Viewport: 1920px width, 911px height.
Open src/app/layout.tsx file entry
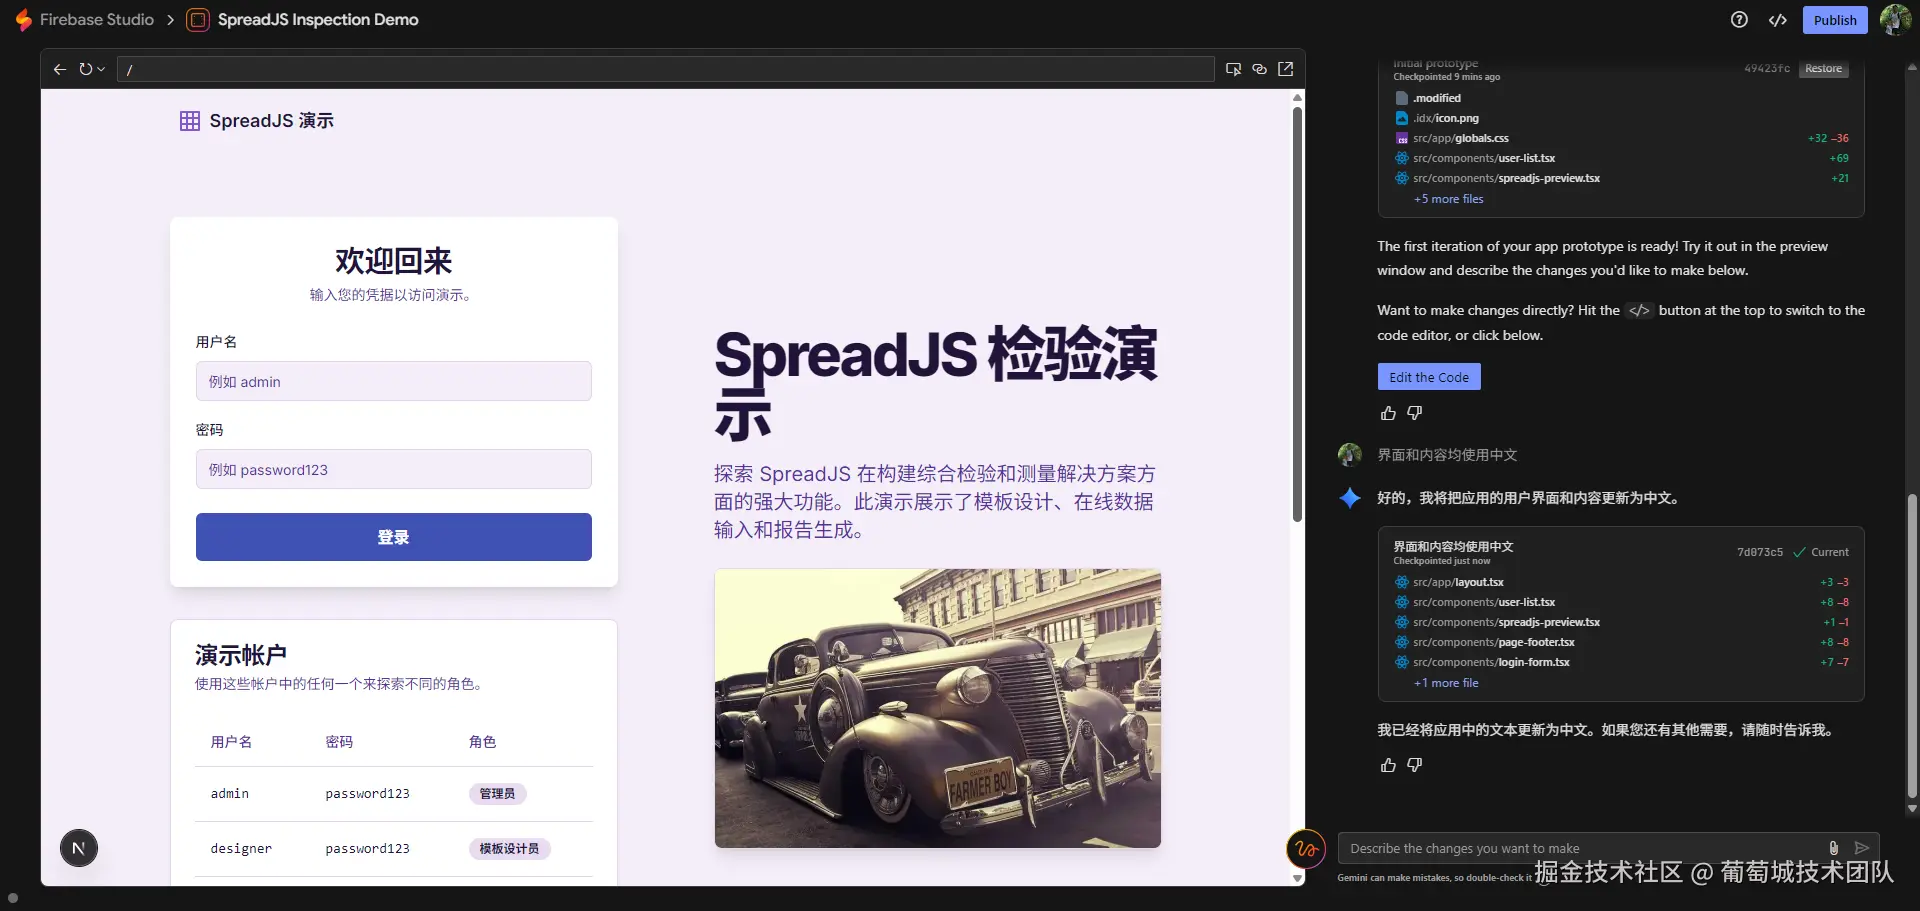1458,582
